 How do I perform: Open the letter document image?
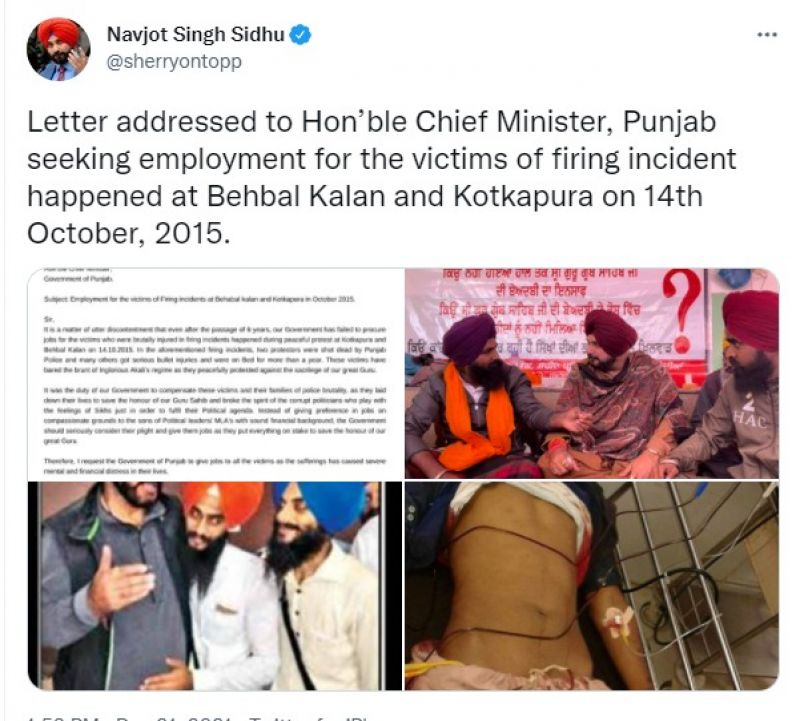pos(215,374)
